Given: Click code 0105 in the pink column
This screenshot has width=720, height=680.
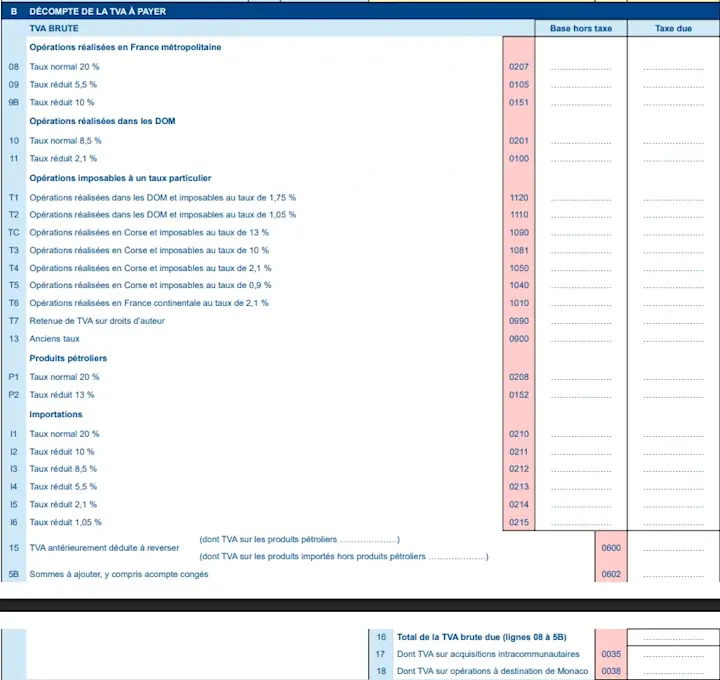Looking at the screenshot, I should pos(519,85).
